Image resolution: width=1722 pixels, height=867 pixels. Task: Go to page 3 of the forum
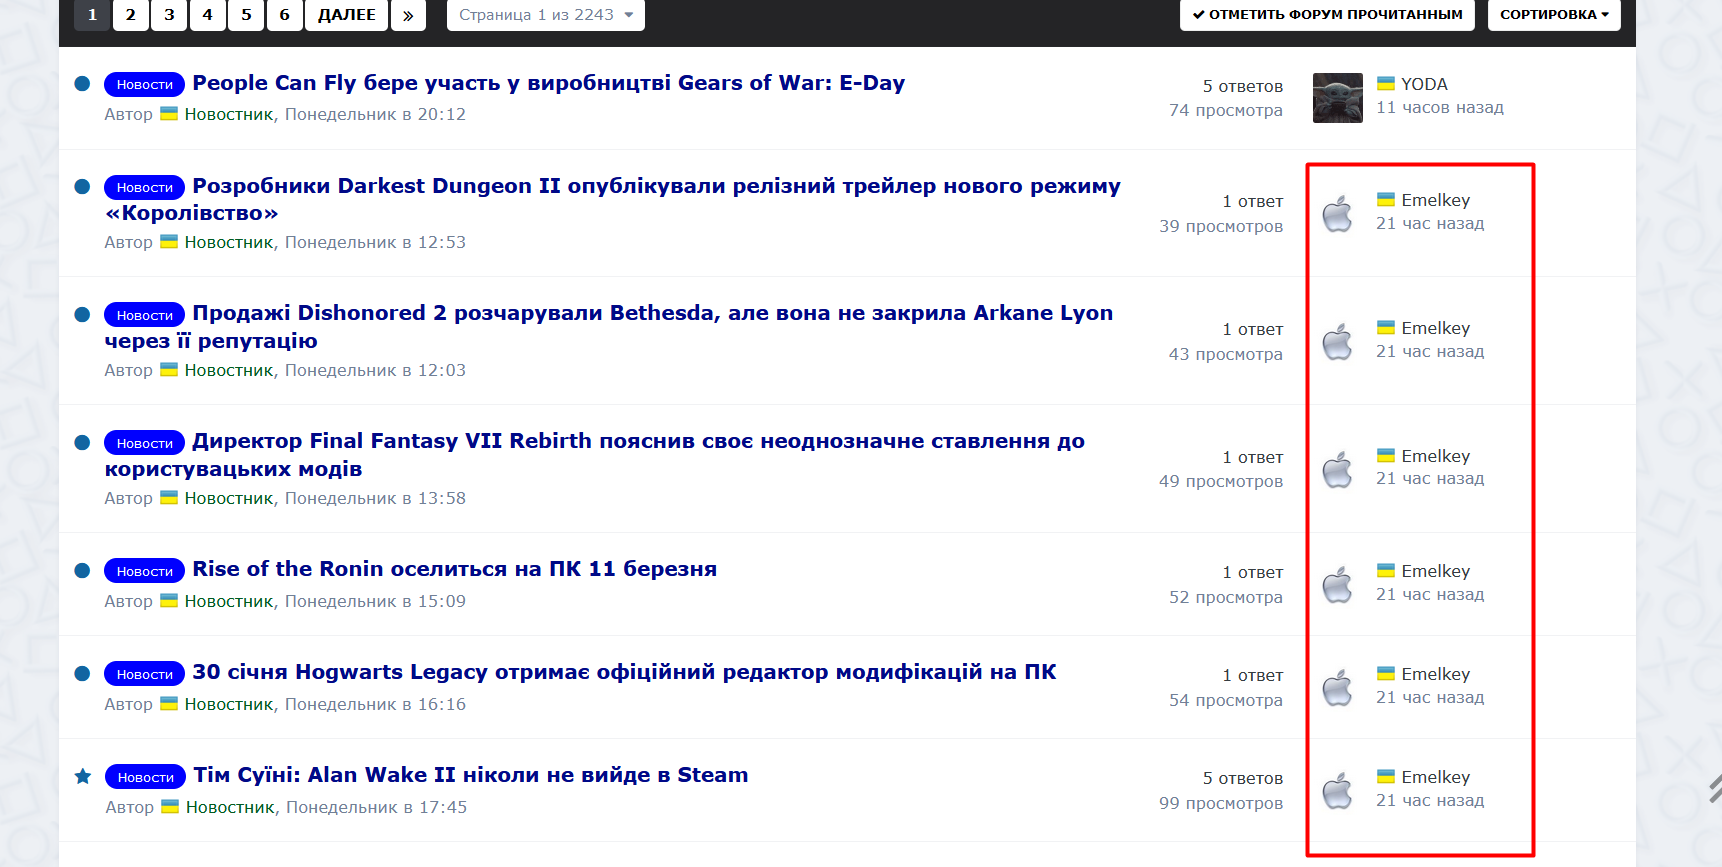pyautogui.click(x=169, y=15)
